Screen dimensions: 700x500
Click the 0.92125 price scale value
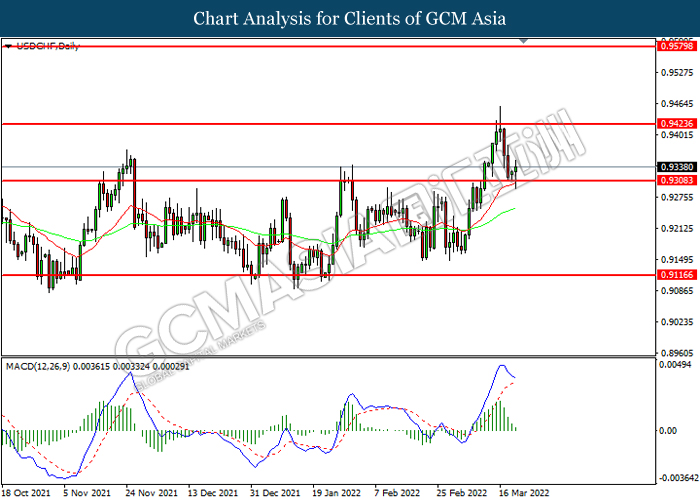pyautogui.click(x=677, y=229)
